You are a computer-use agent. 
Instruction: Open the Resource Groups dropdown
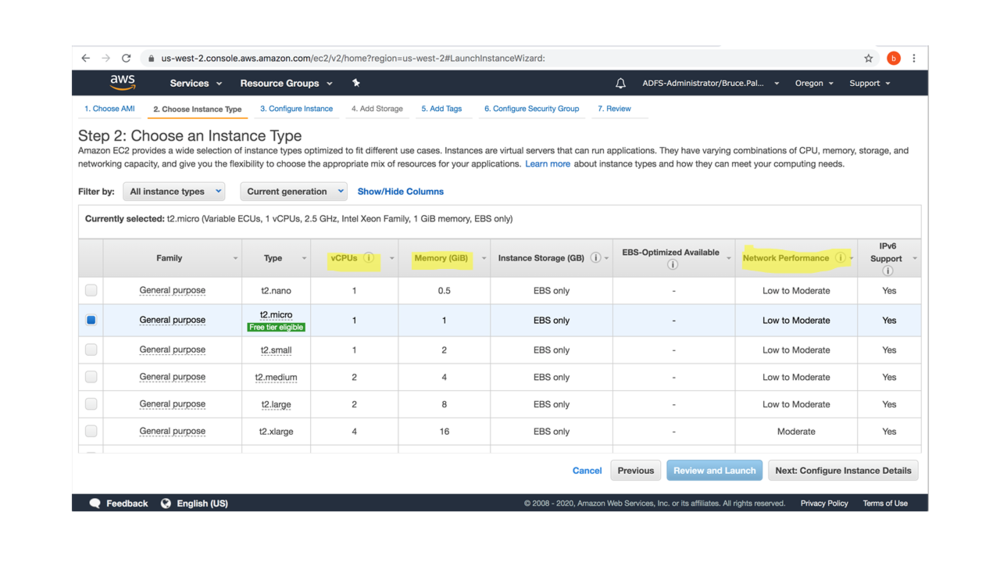(x=286, y=83)
